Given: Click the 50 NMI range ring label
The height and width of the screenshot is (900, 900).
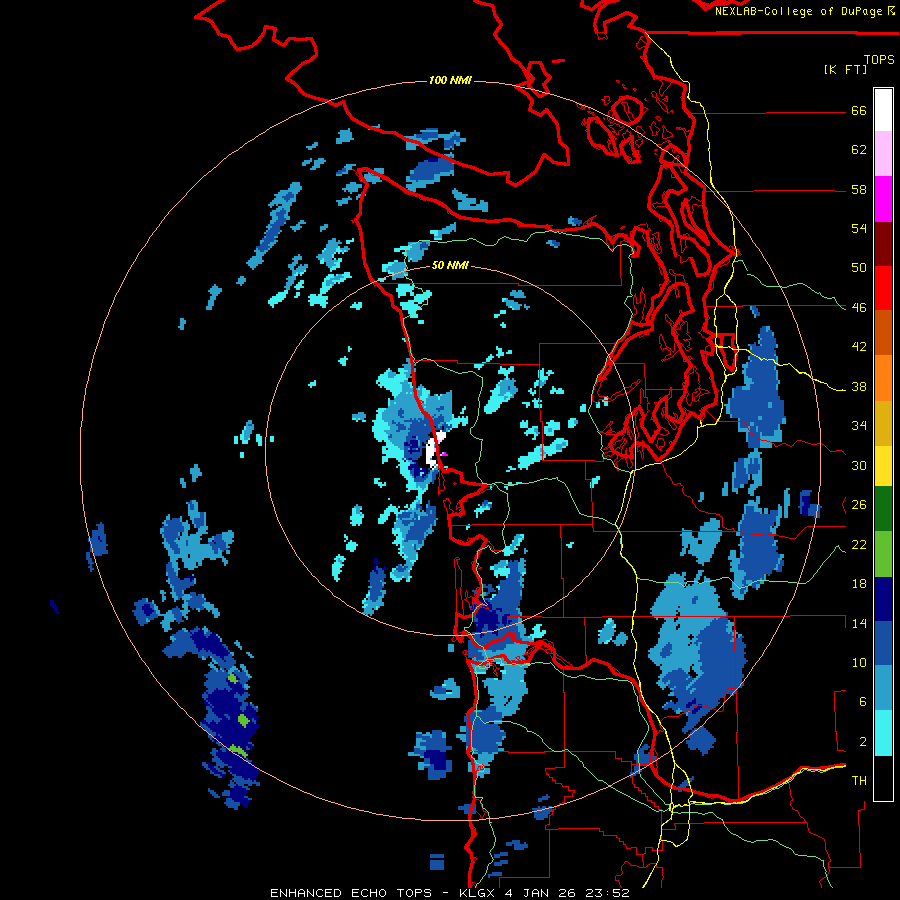Looking at the screenshot, I should pos(450,265).
